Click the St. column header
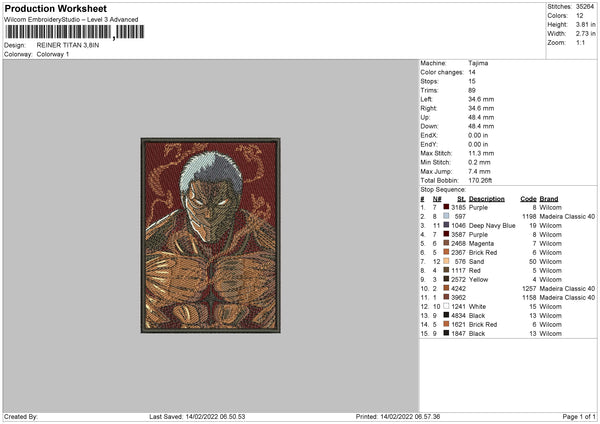 click(461, 199)
